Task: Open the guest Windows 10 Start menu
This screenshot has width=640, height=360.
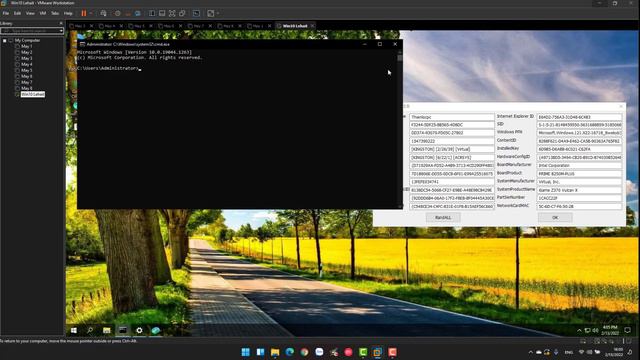Action: (74, 330)
